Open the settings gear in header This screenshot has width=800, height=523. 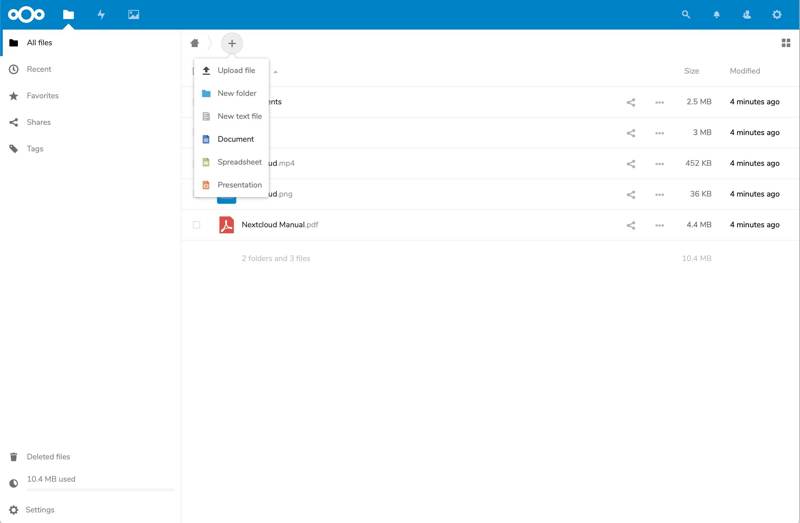[777, 14]
